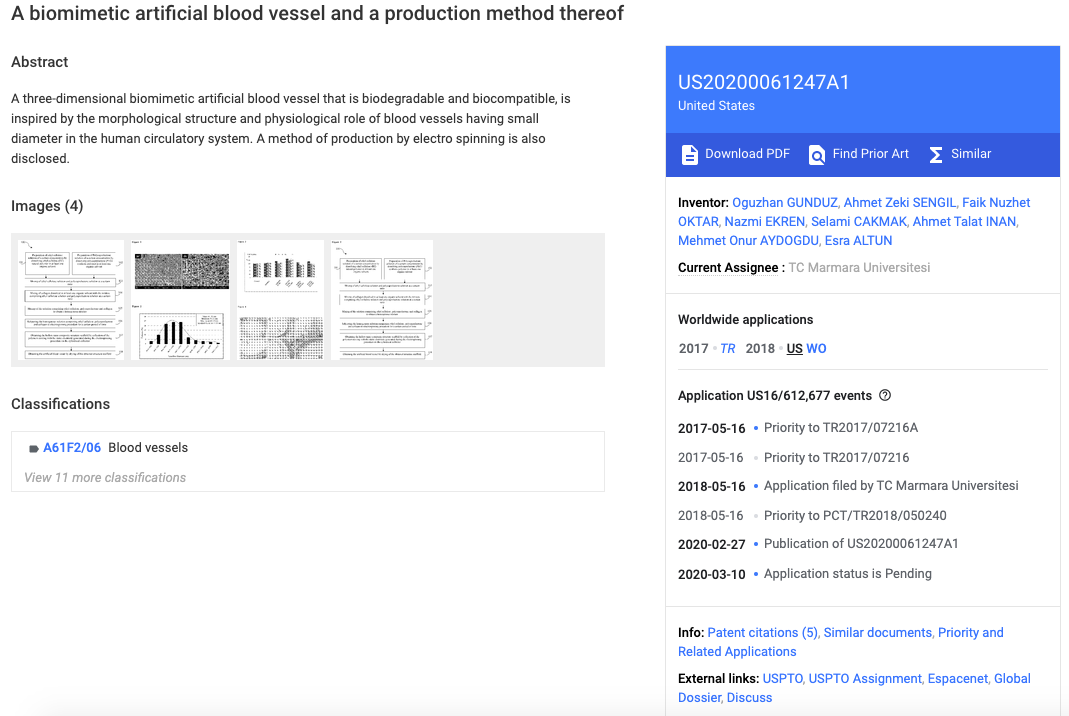Click the tag icon next to A61F2/06
The image size is (1069, 716).
pyautogui.click(x=33, y=449)
